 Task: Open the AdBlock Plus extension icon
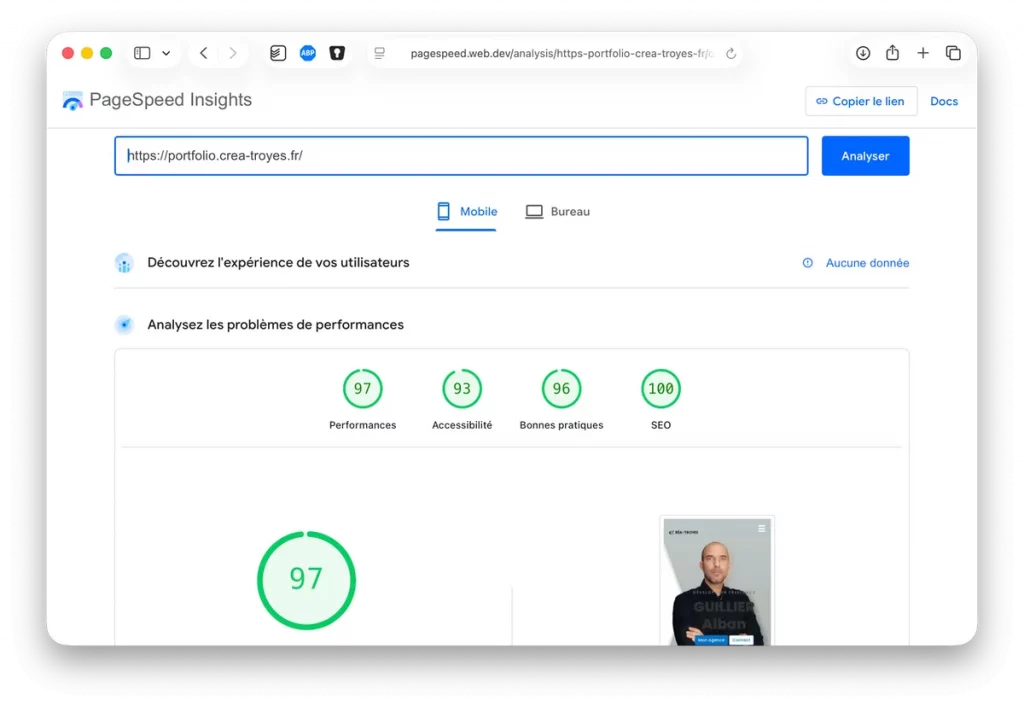point(307,52)
